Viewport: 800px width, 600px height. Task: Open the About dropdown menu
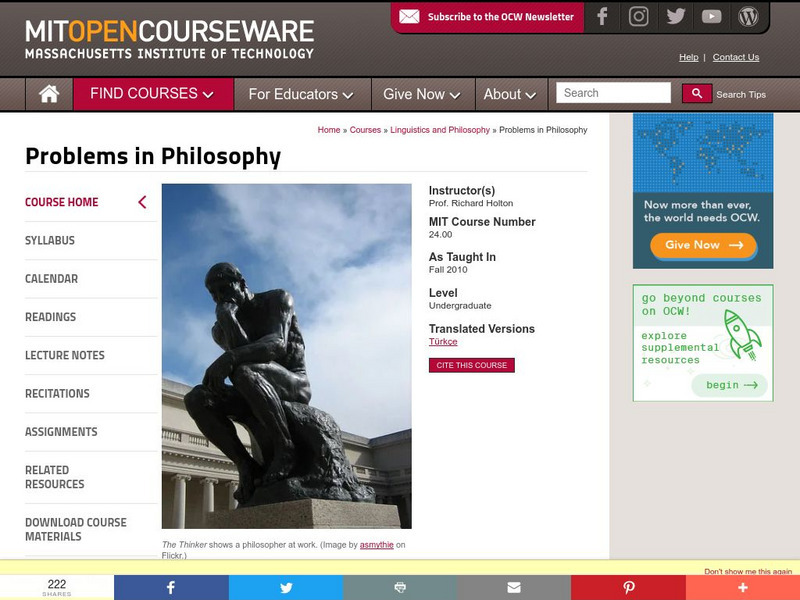tap(510, 94)
